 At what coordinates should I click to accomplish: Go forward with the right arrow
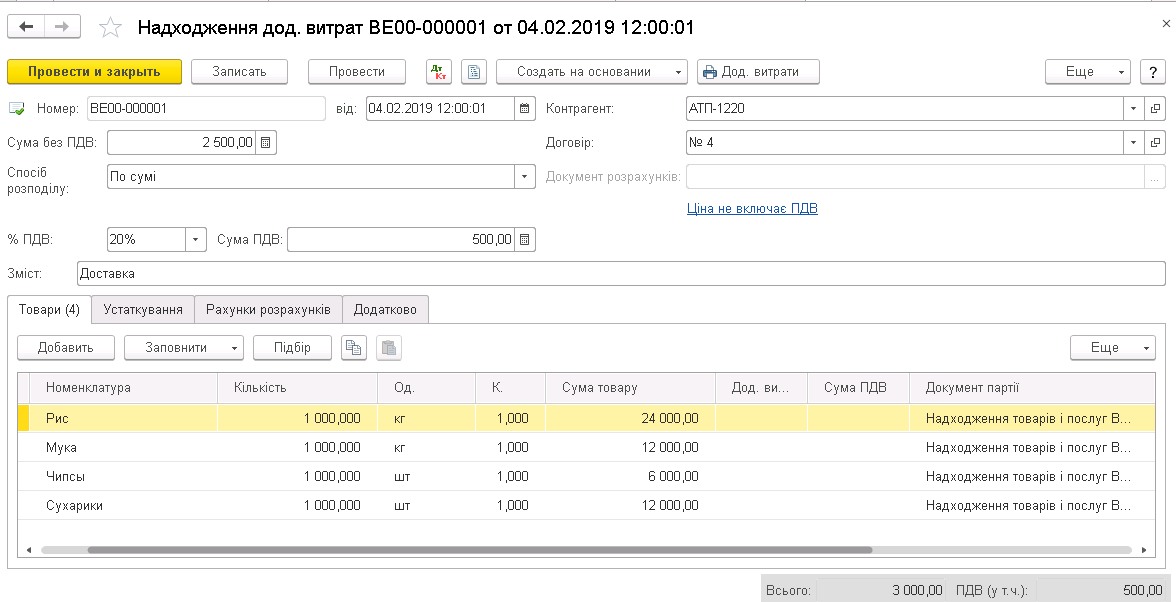click(x=62, y=27)
